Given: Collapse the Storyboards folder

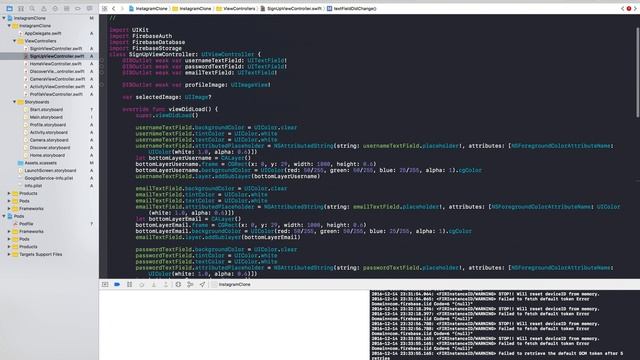Looking at the screenshot, I should point(14,102).
